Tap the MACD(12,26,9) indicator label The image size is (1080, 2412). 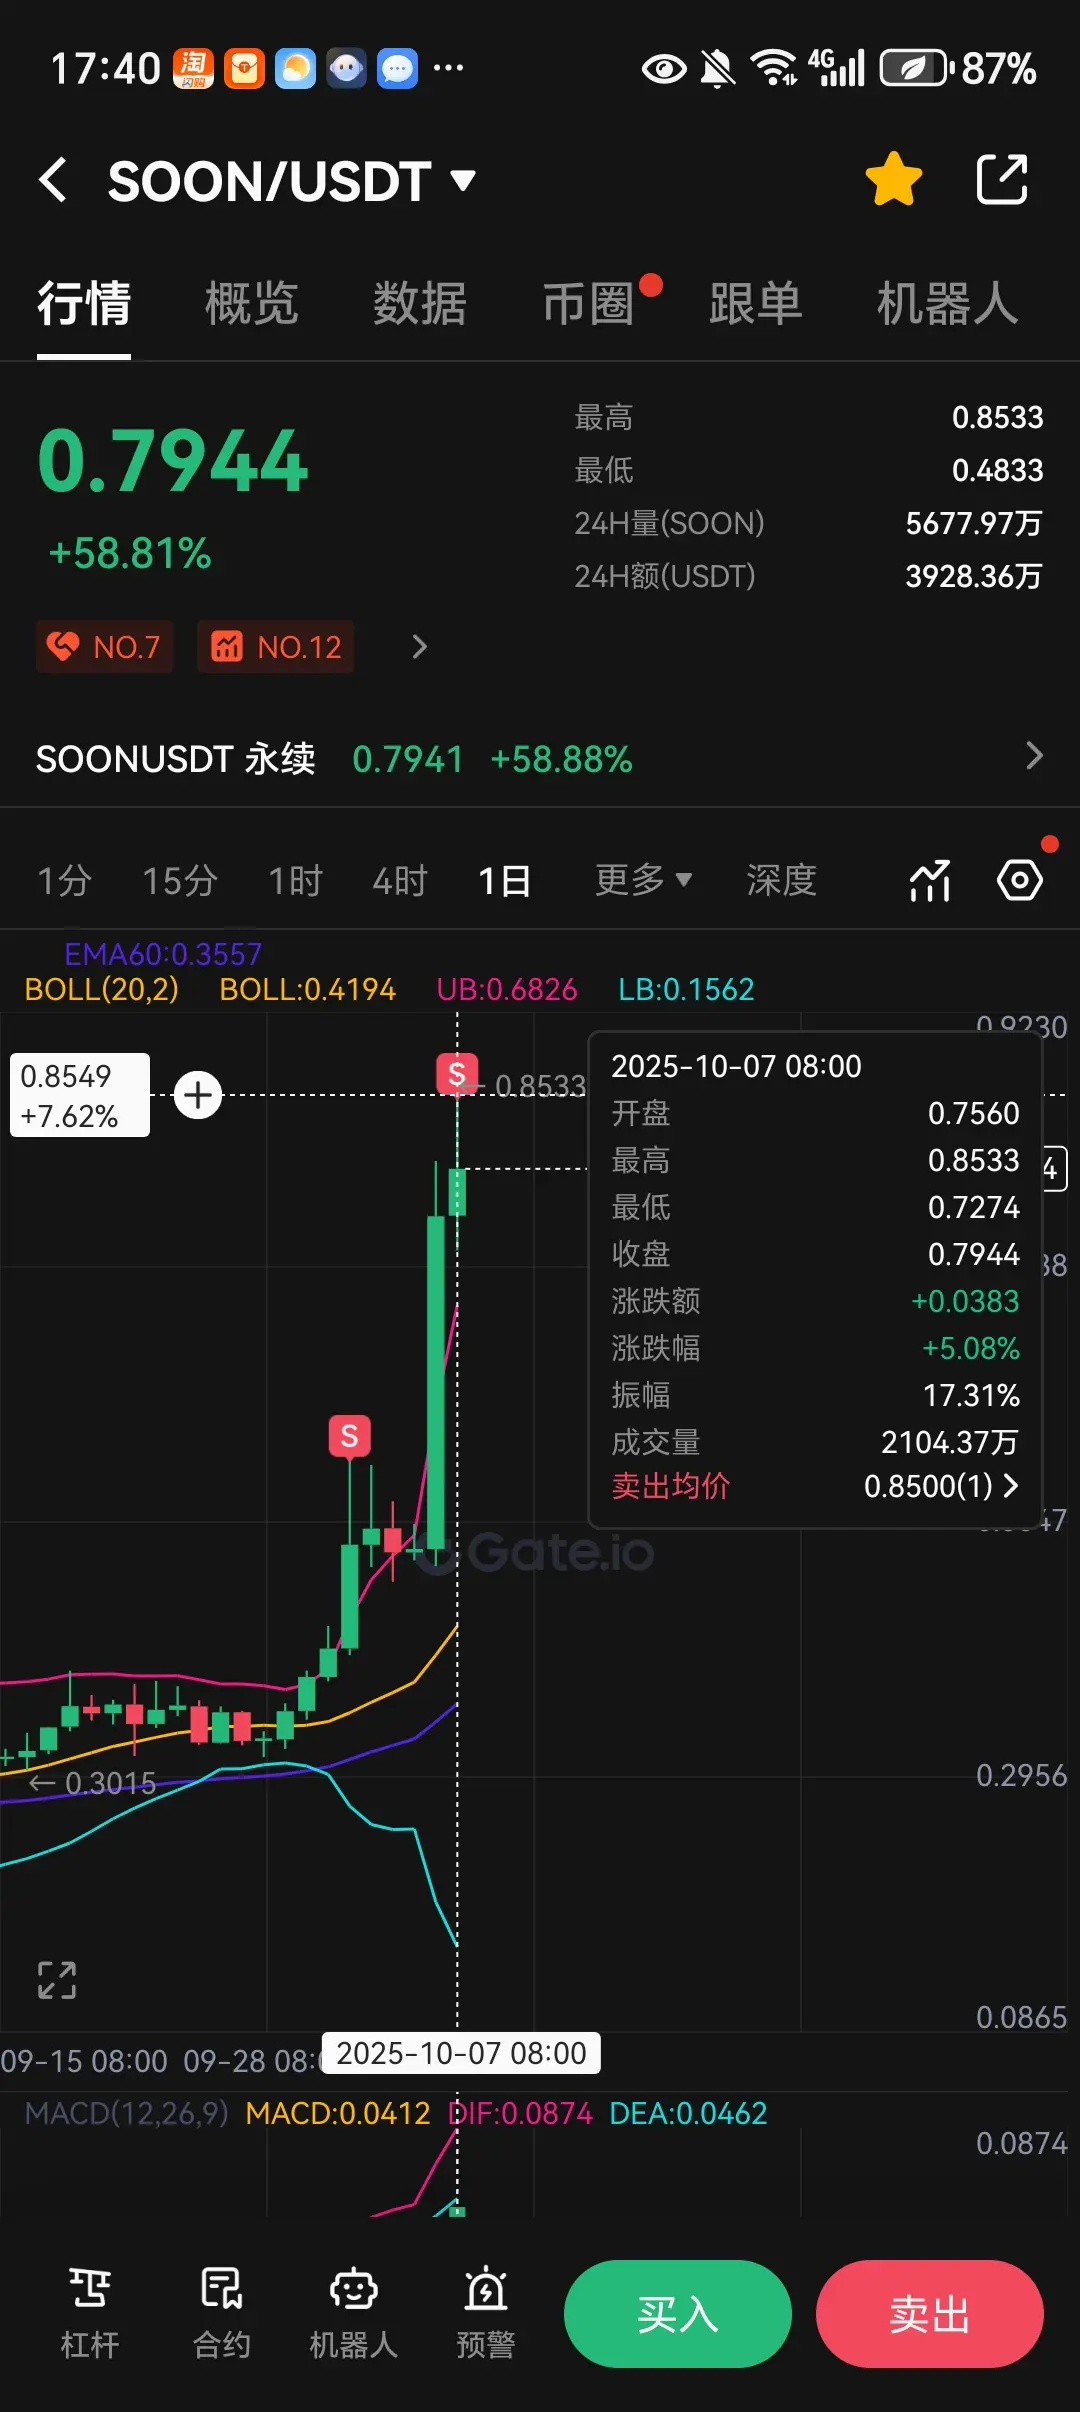point(127,2113)
